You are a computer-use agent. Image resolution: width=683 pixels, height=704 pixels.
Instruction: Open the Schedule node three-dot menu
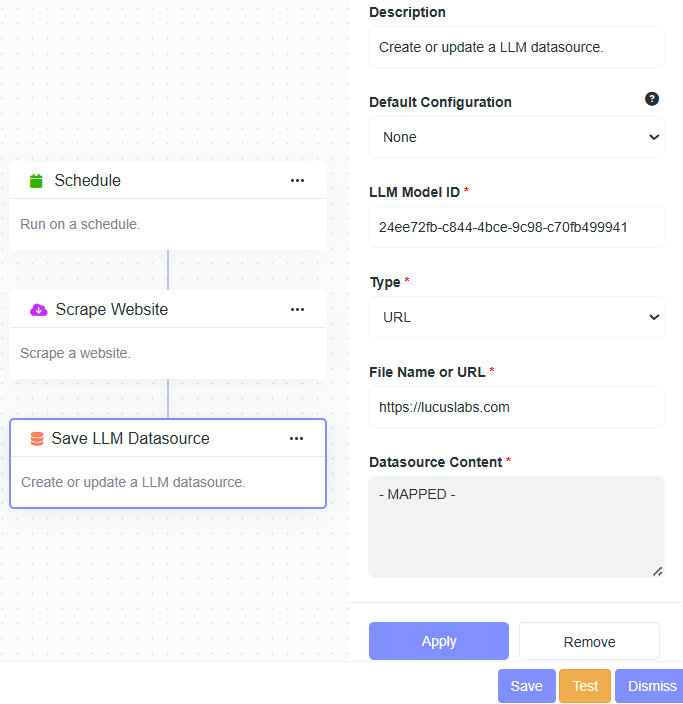coord(297,181)
